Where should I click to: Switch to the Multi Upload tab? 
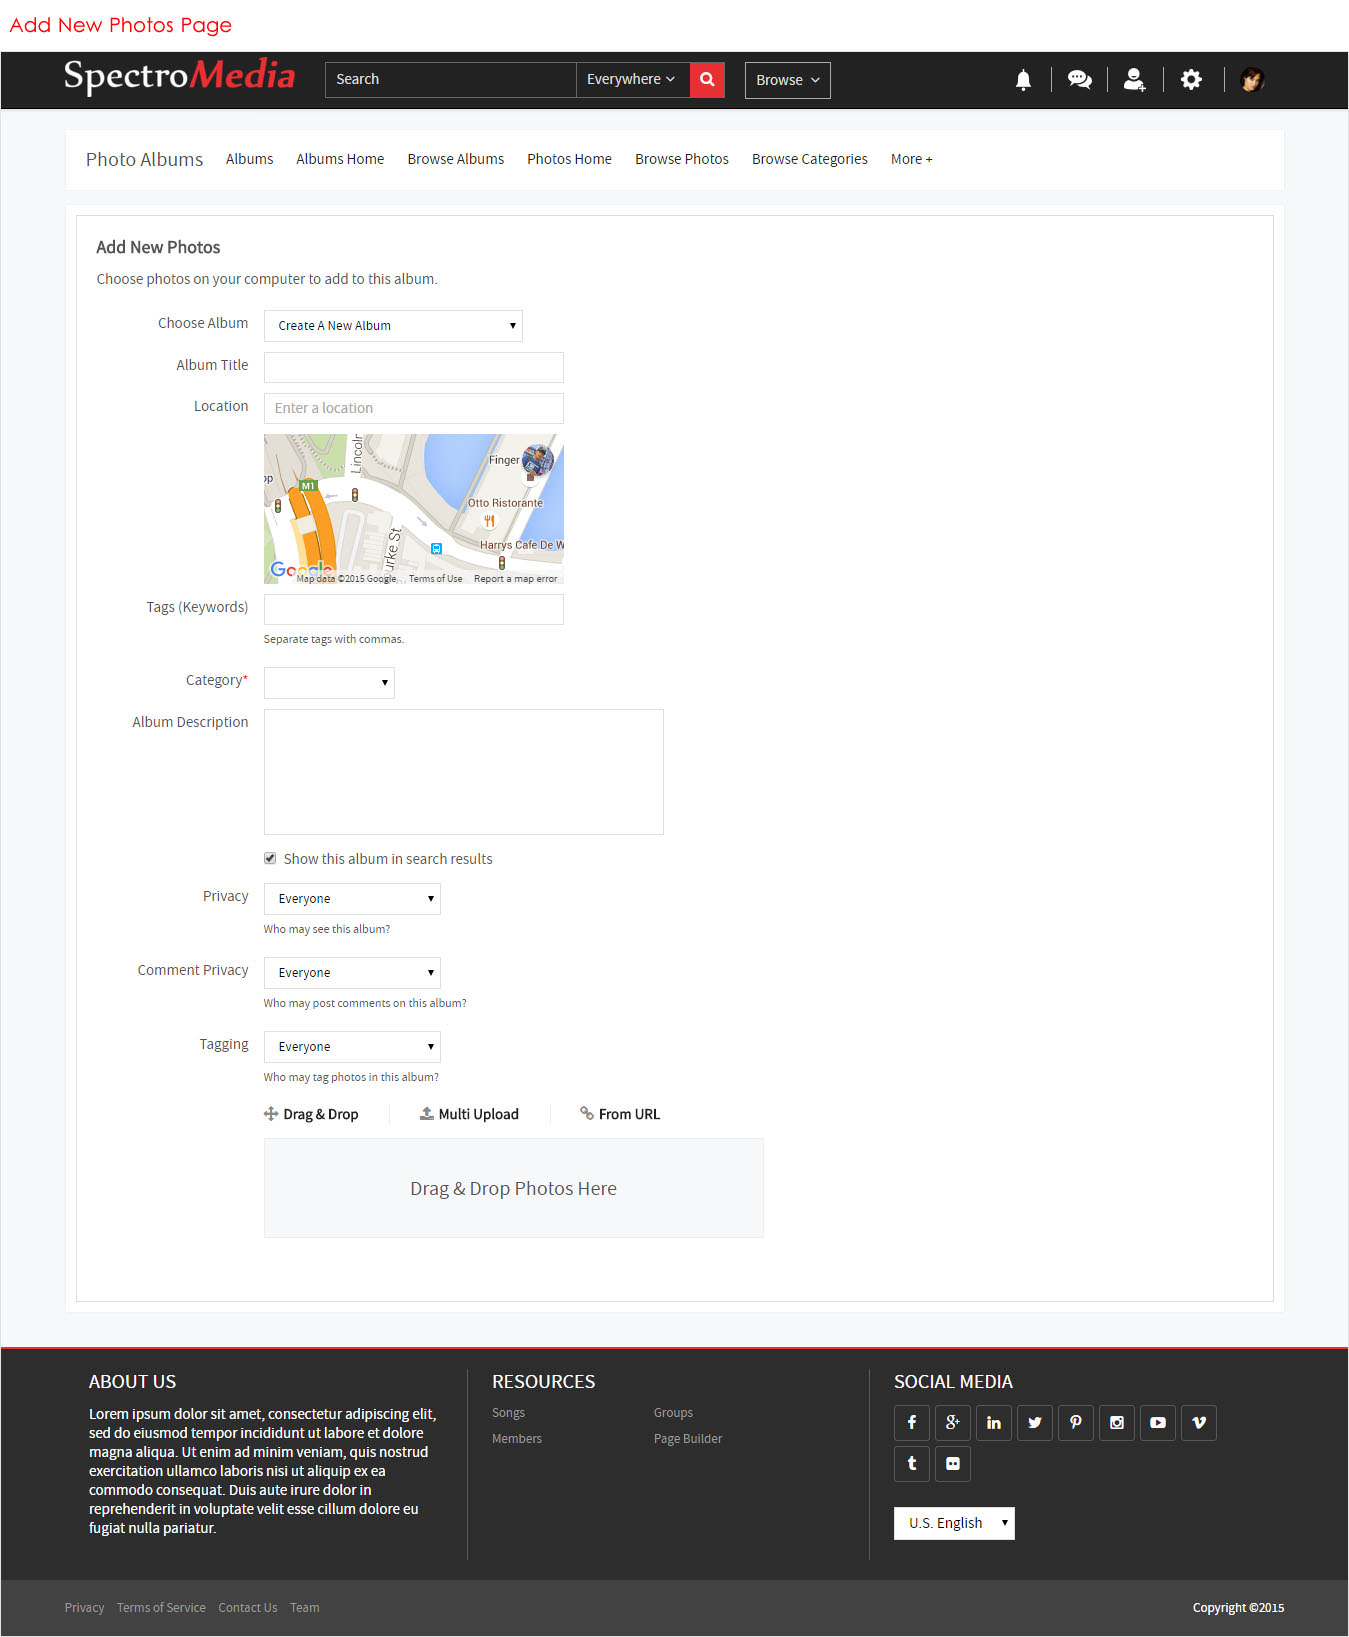[469, 1114]
